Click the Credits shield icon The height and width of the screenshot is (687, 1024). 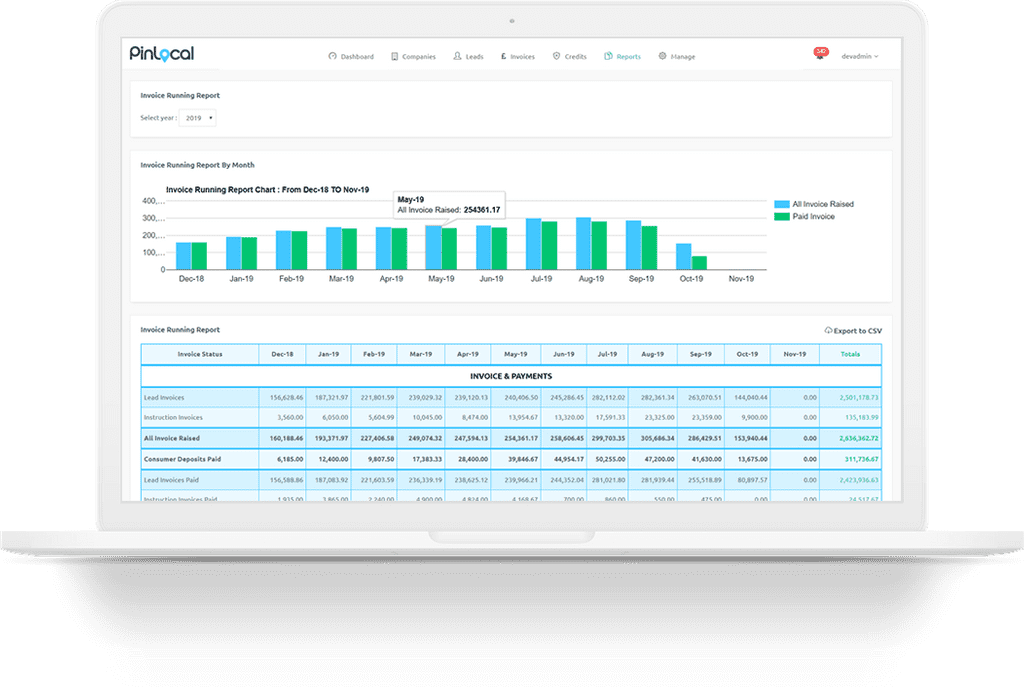point(556,57)
